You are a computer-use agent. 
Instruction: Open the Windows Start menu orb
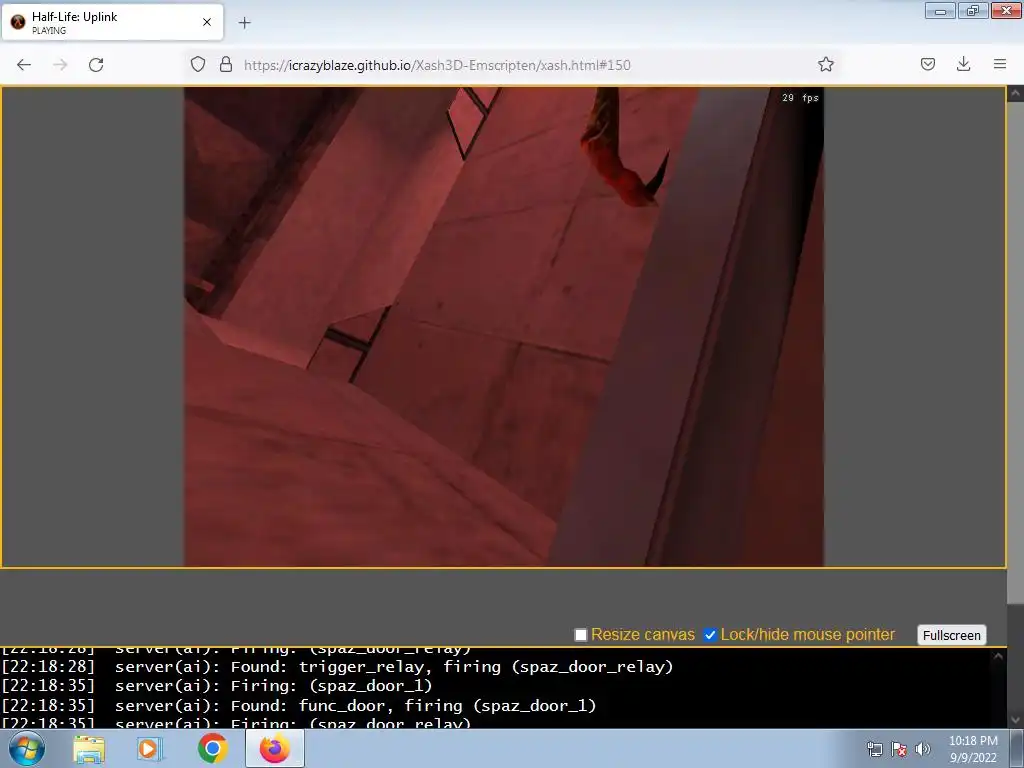27,748
